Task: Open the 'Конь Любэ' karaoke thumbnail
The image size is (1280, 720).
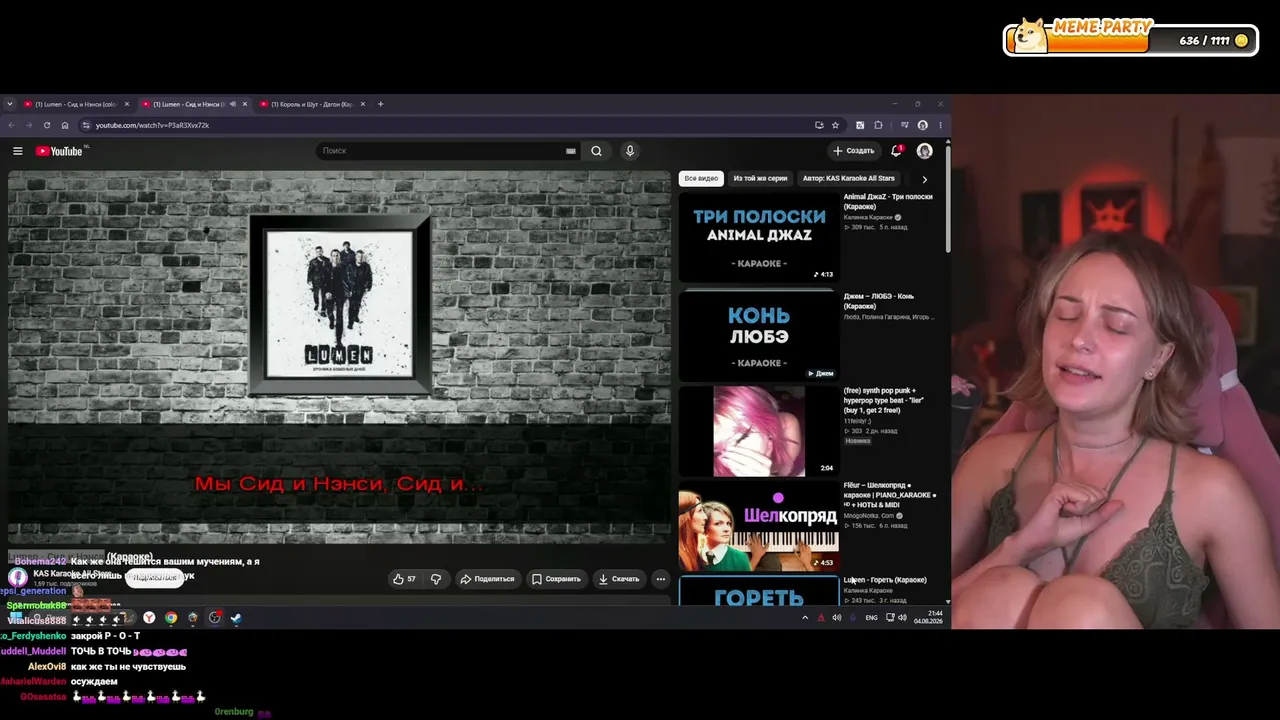Action: click(759, 336)
